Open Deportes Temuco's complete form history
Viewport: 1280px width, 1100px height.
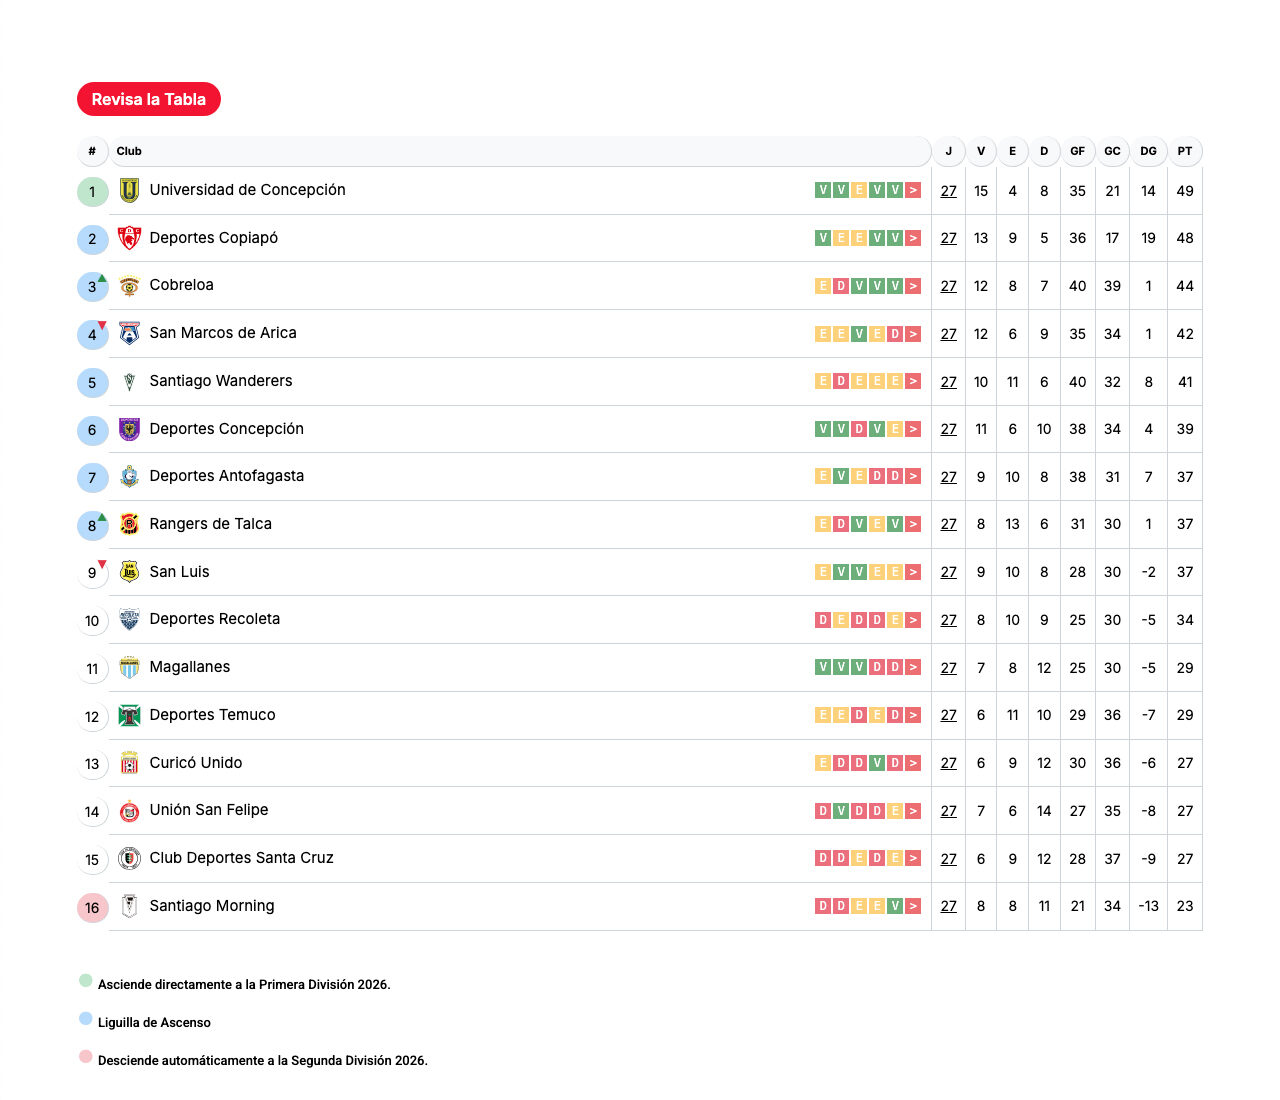pos(913,715)
